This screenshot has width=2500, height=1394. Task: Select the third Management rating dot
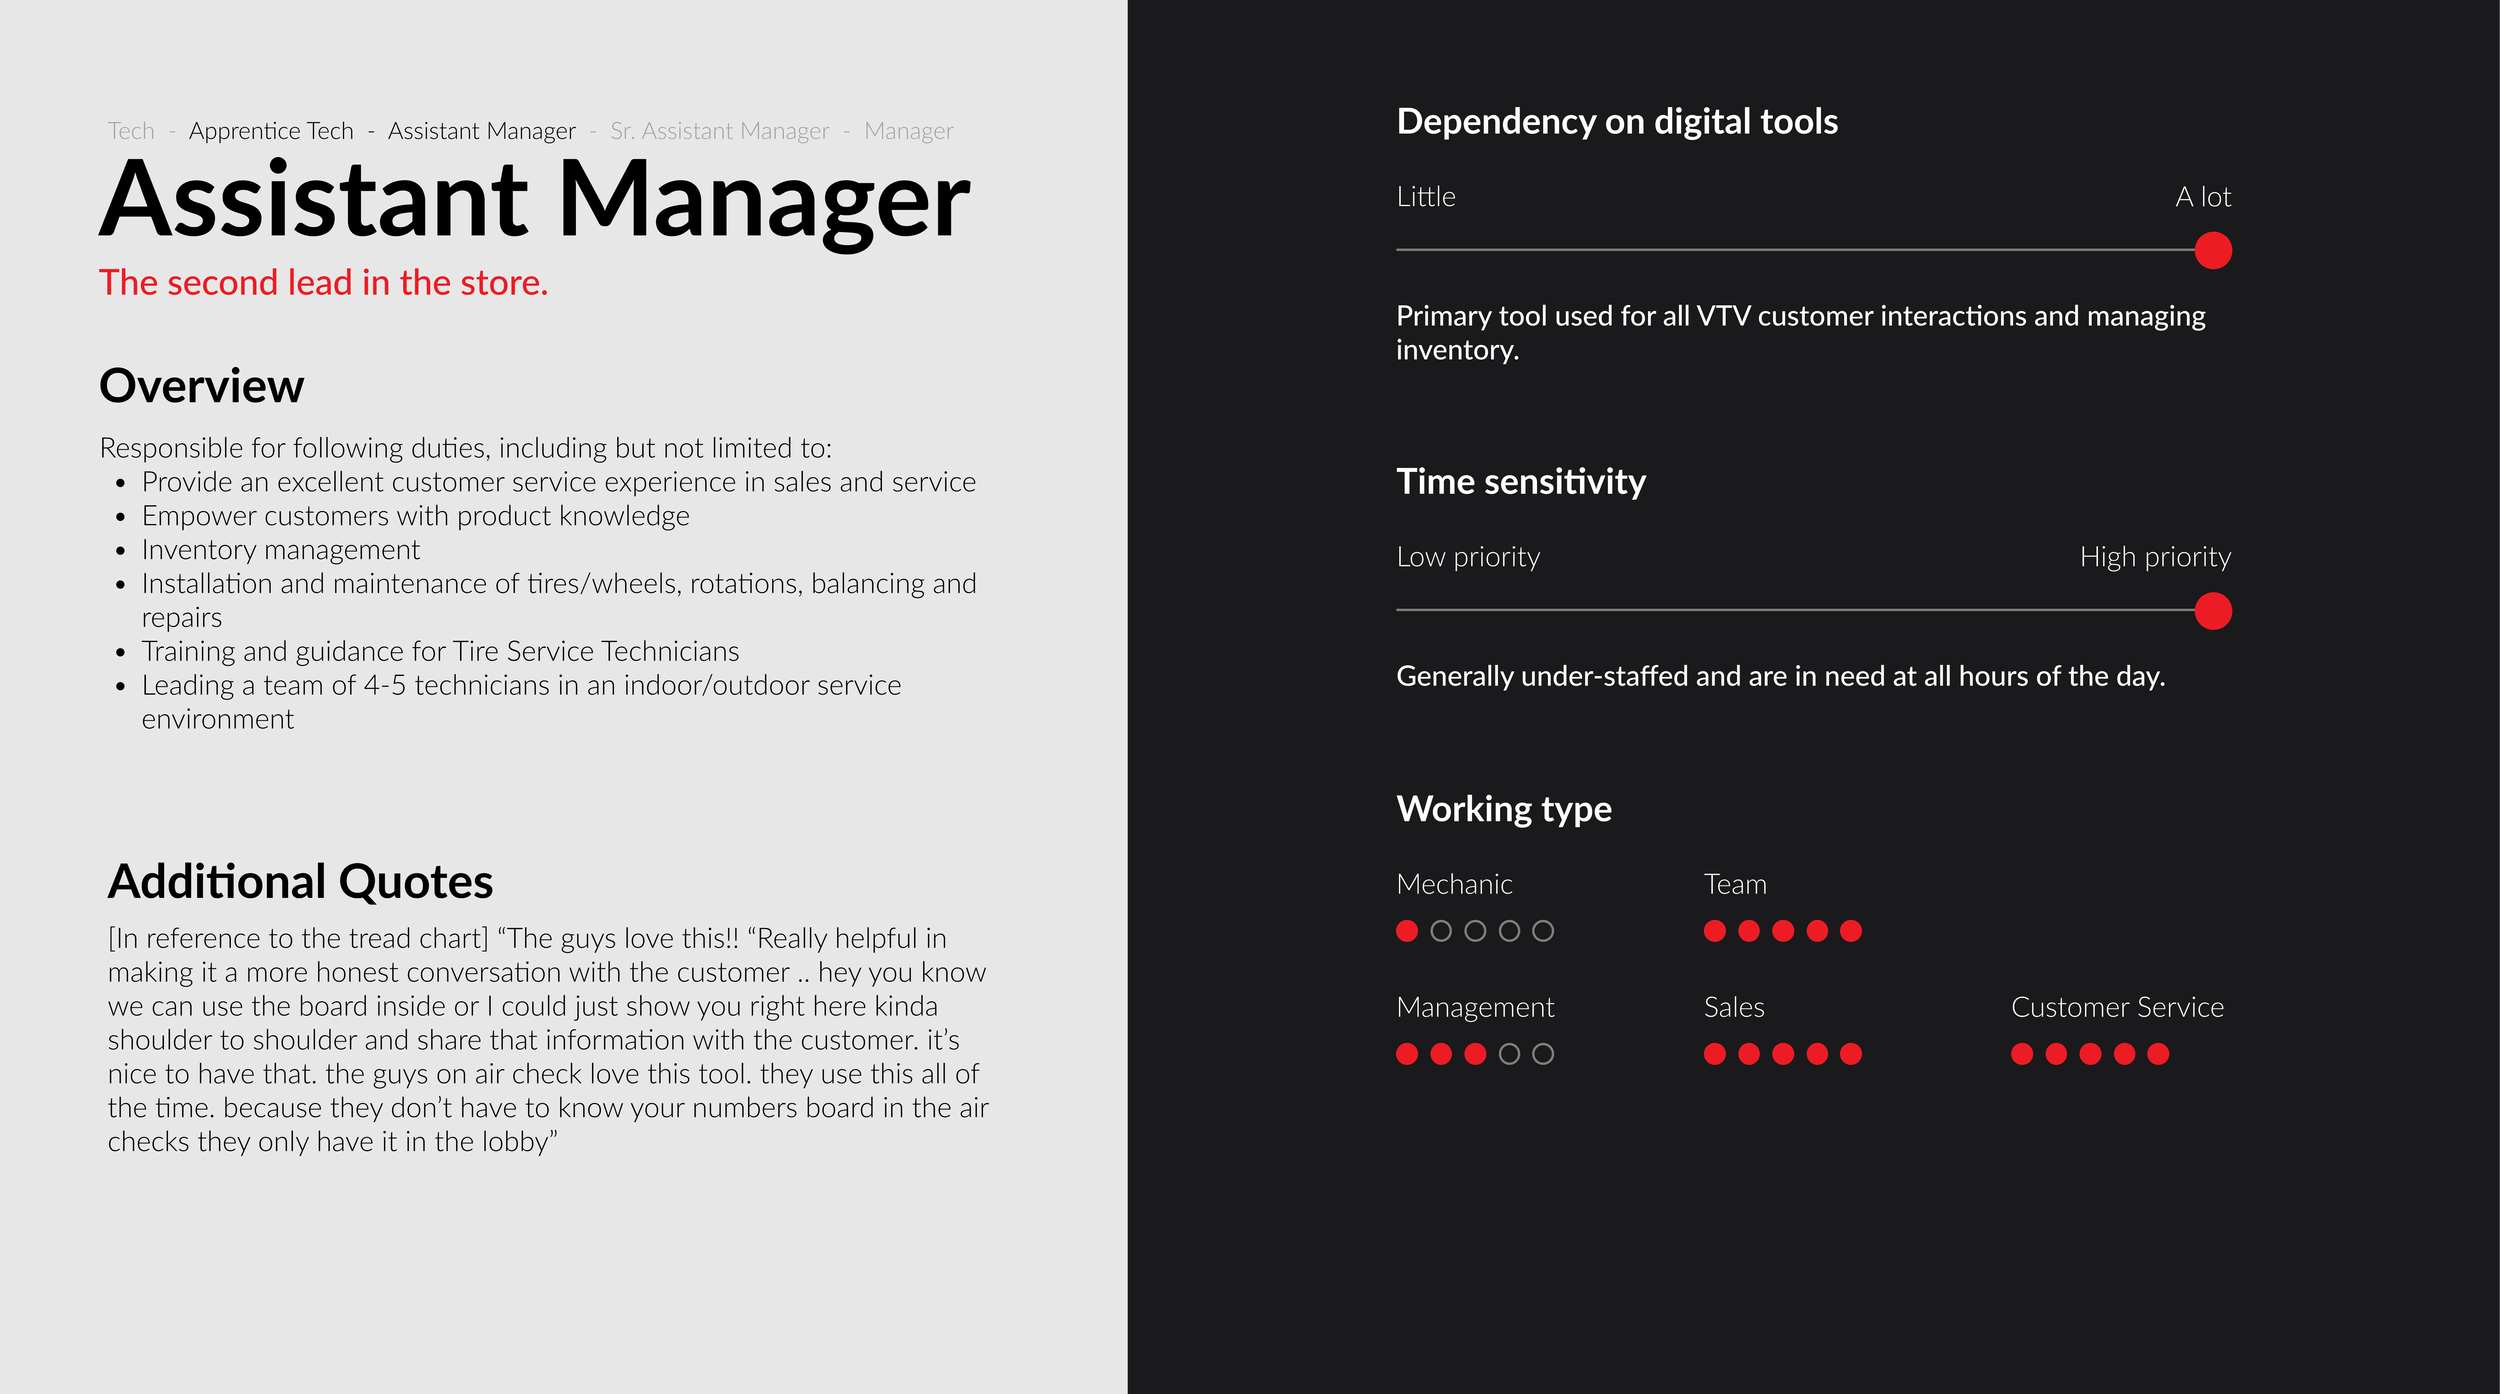click(x=1475, y=1054)
